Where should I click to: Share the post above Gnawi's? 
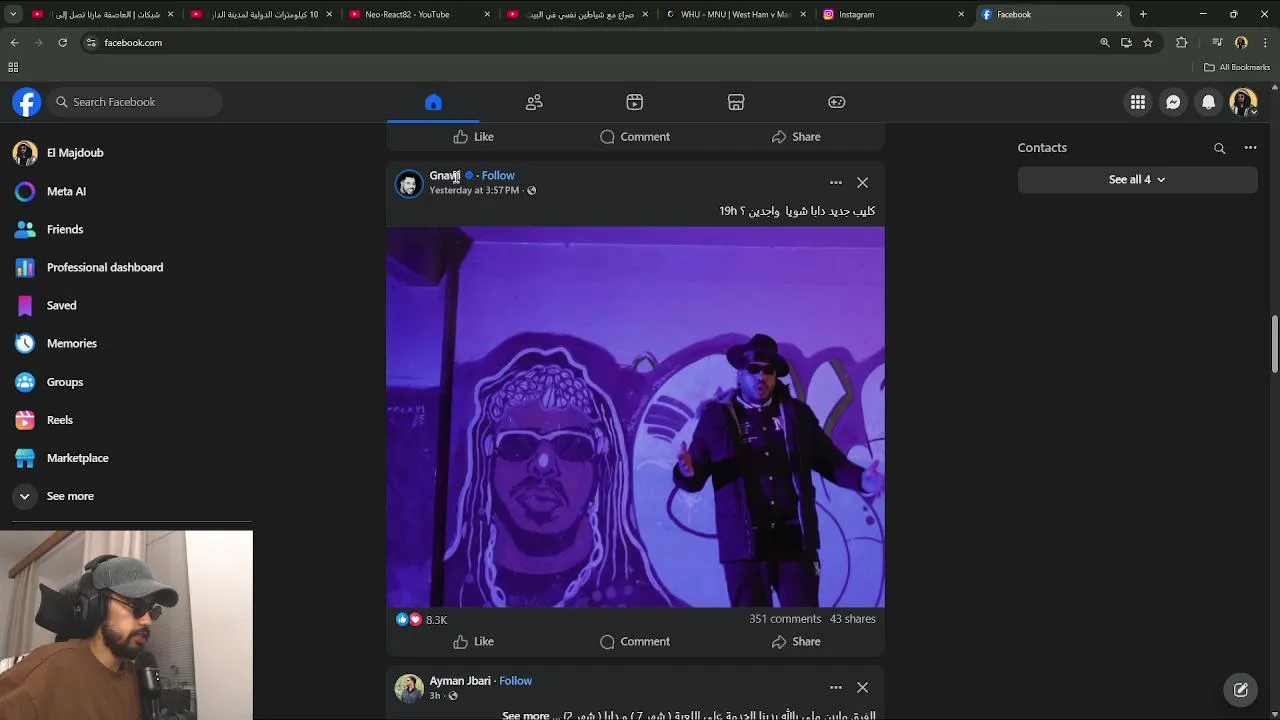pyautogui.click(x=796, y=137)
